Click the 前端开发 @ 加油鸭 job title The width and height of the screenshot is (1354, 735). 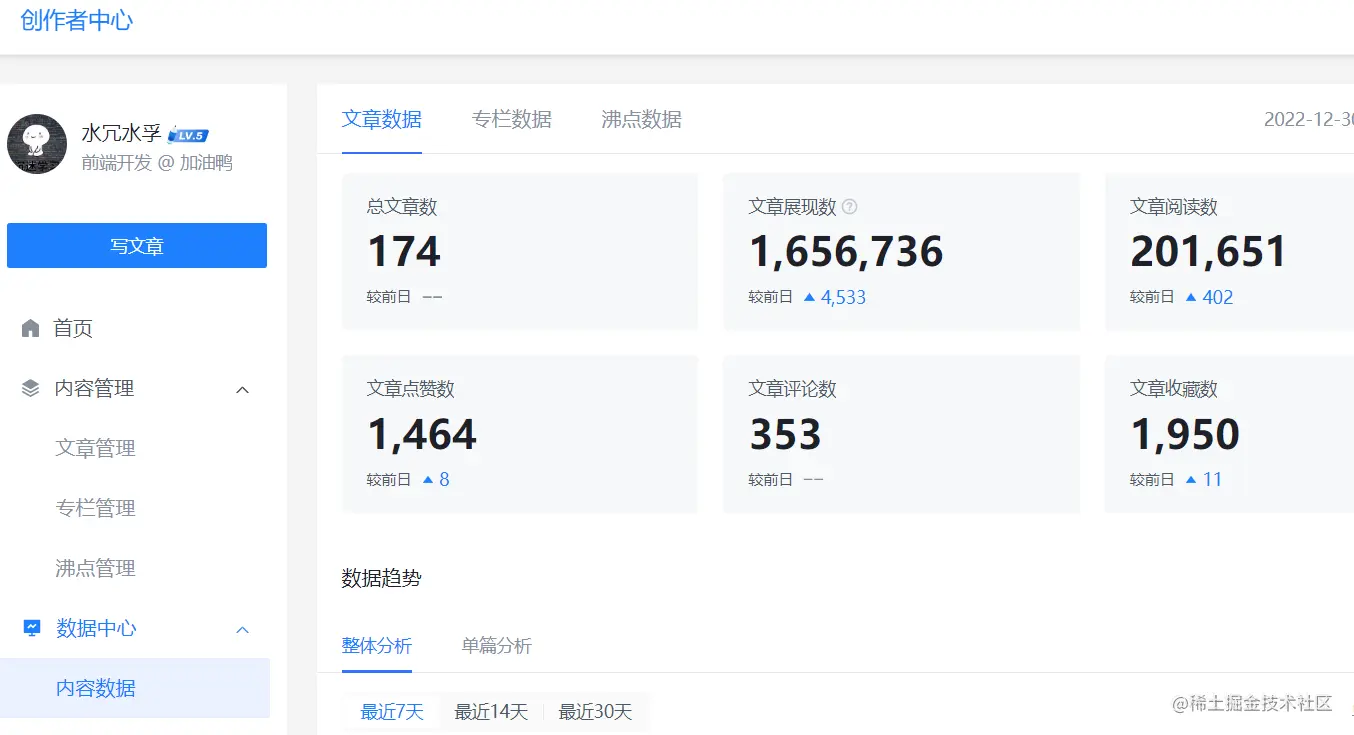(157, 163)
